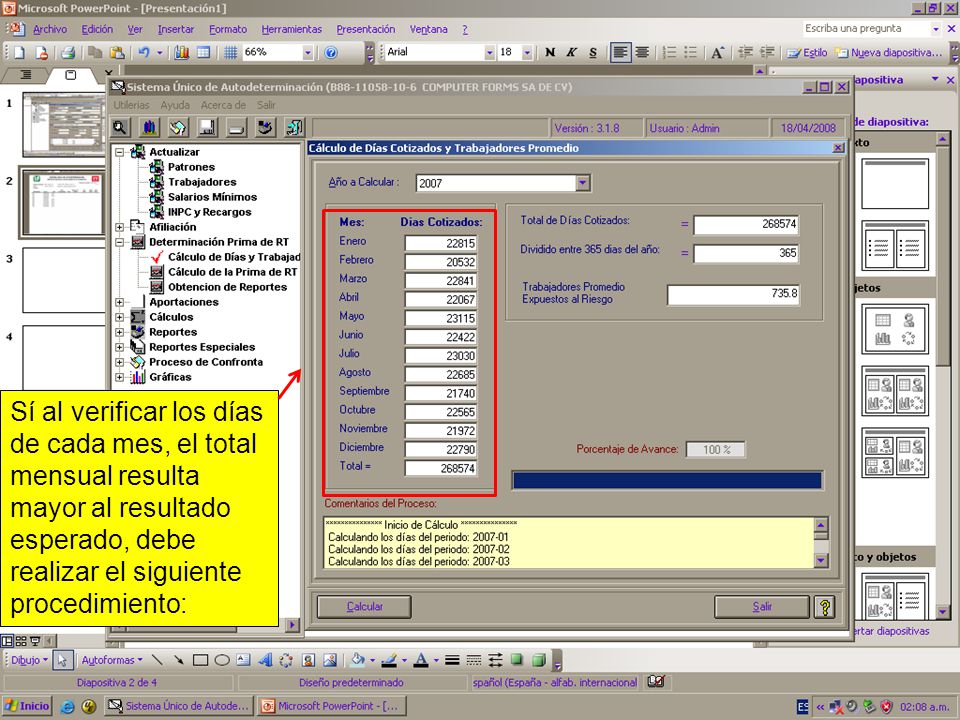Expand the Afiliación tree node
This screenshot has height=720, width=960.
[x=119, y=227]
